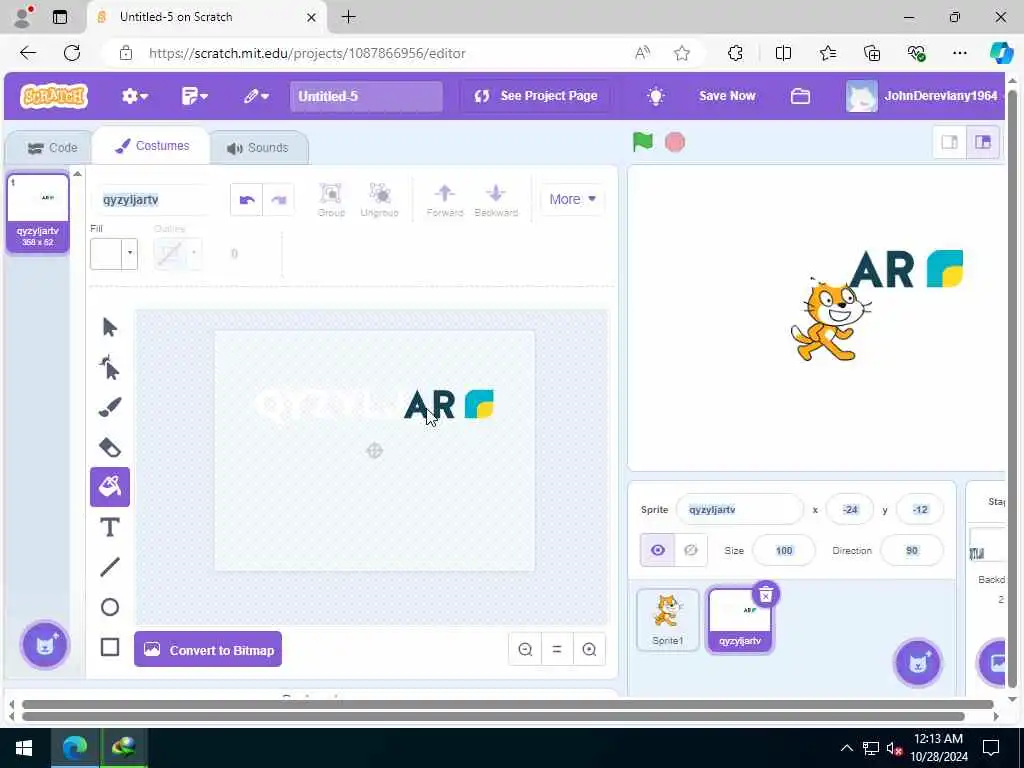Open browser Extensions puzzle icon
Screen dimensions: 1024x768
(x=735, y=53)
